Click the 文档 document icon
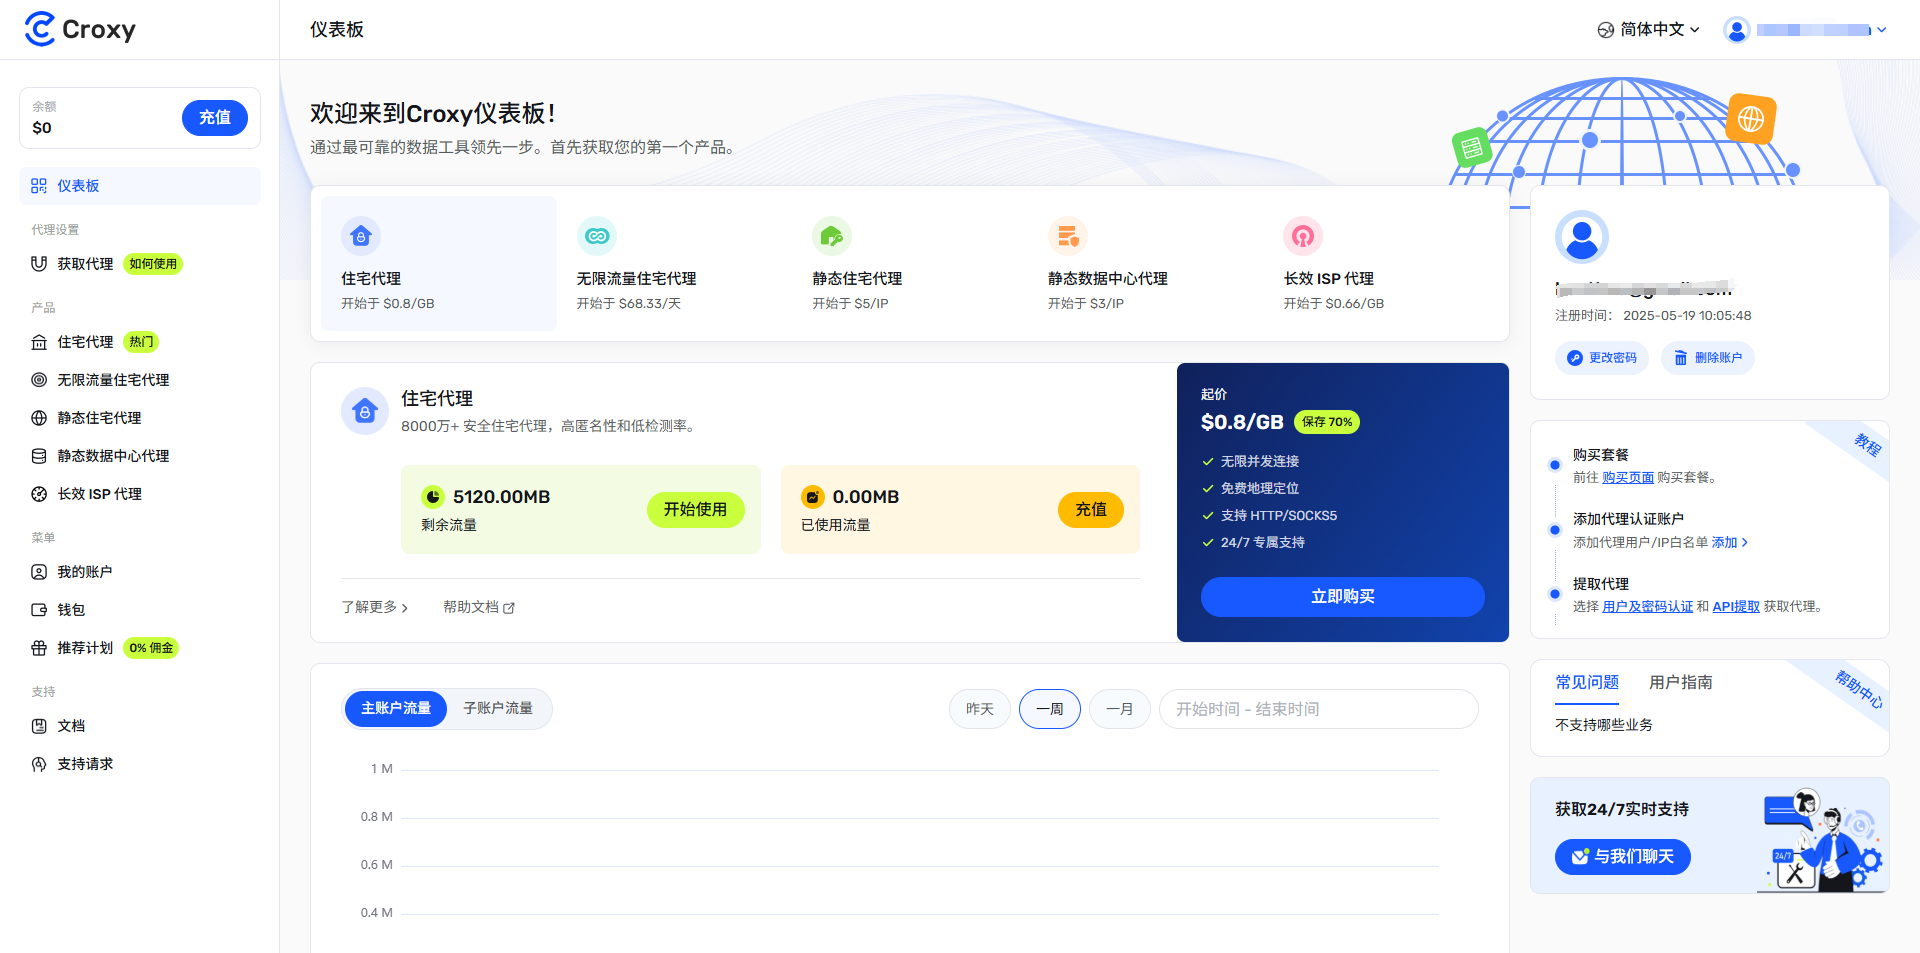 [39, 726]
